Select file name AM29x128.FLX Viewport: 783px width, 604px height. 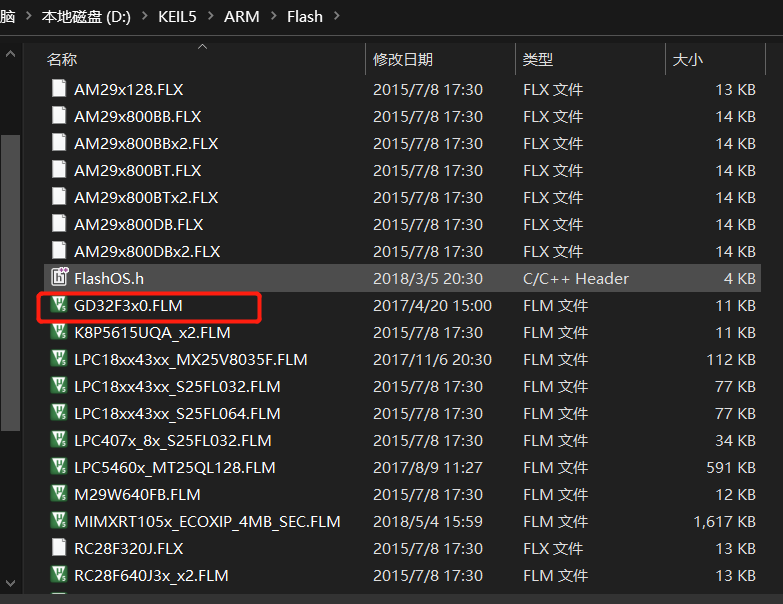point(129,89)
